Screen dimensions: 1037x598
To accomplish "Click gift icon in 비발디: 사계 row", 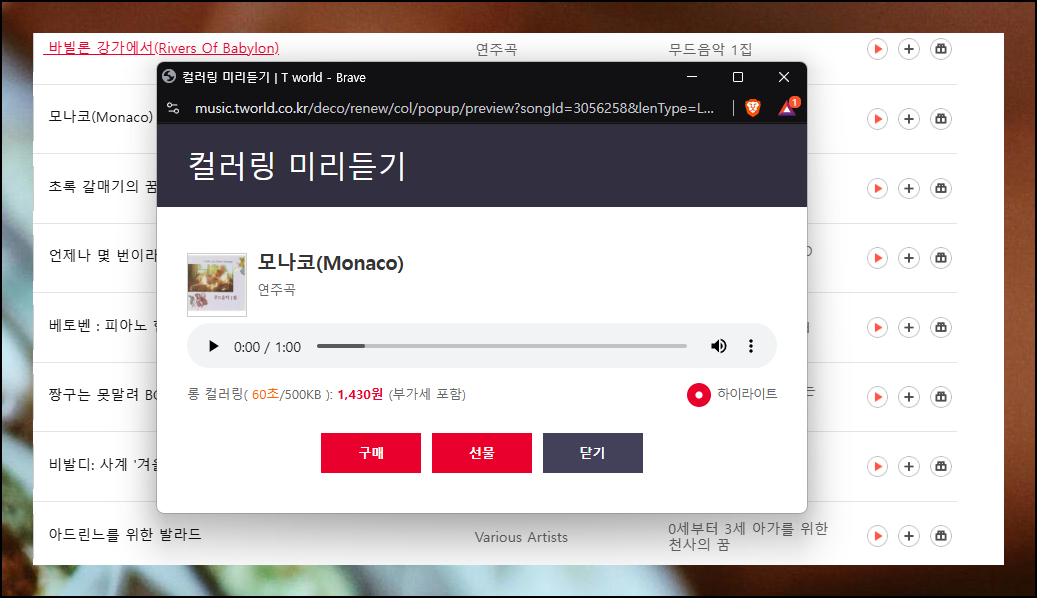I will (940, 466).
